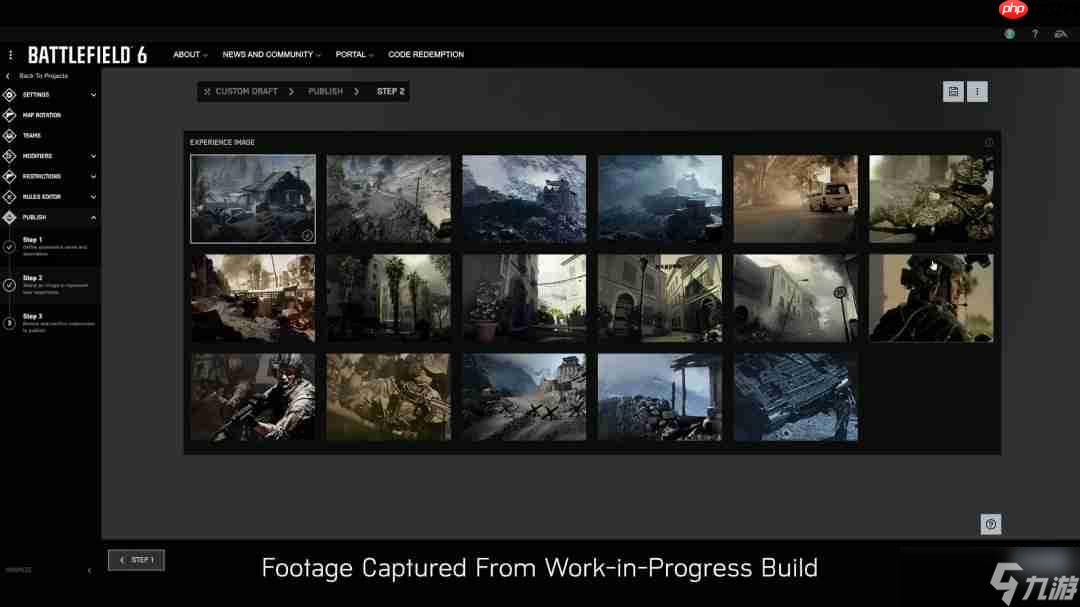Viewport: 1080px width, 607px height.
Task: Open Map Rotation in the sidebar
Action: point(41,115)
